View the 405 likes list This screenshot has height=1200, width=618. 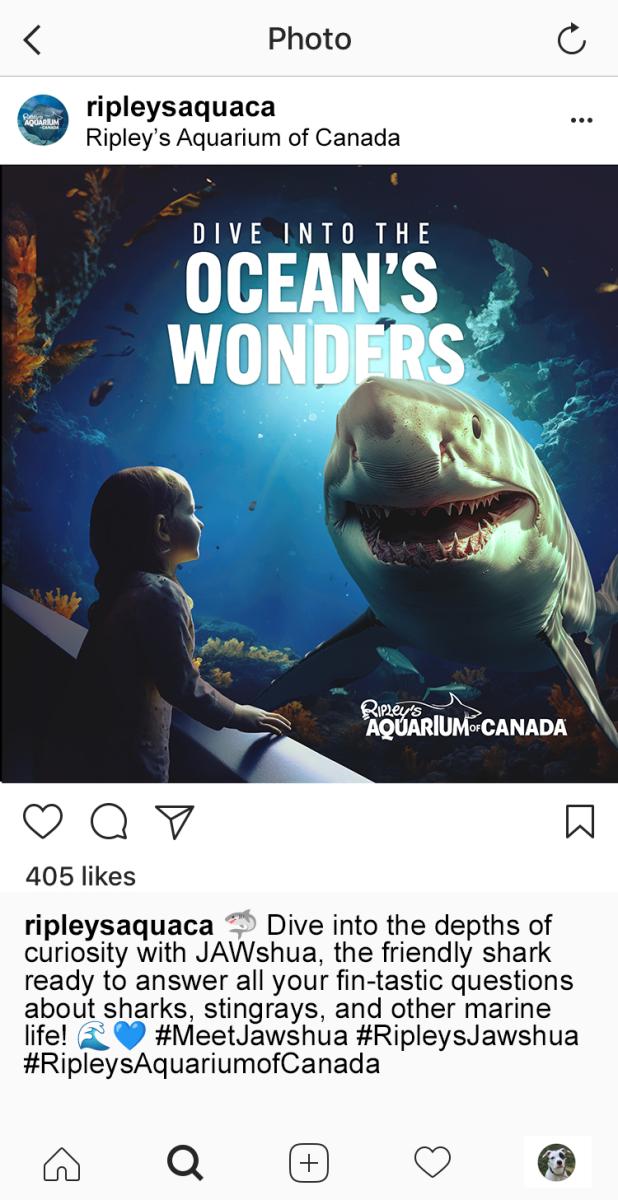[x=80, y=876]
